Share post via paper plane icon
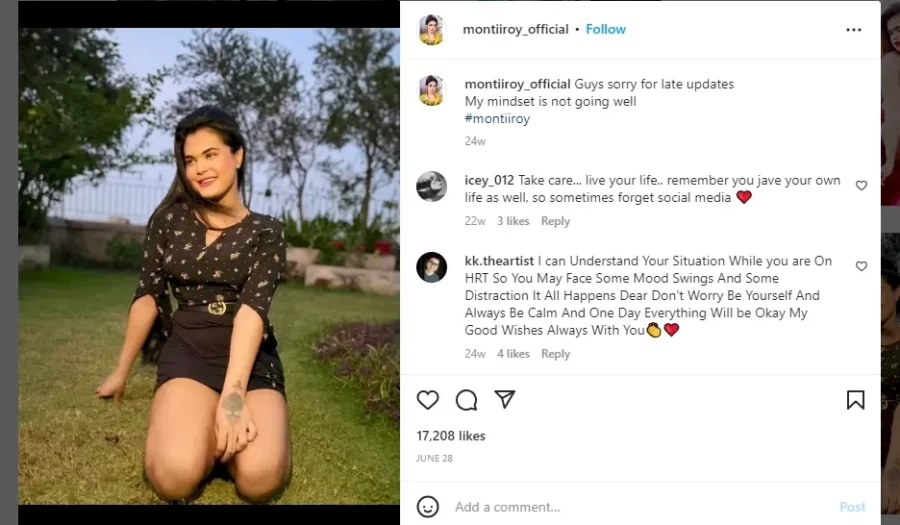 pos(505,400)
